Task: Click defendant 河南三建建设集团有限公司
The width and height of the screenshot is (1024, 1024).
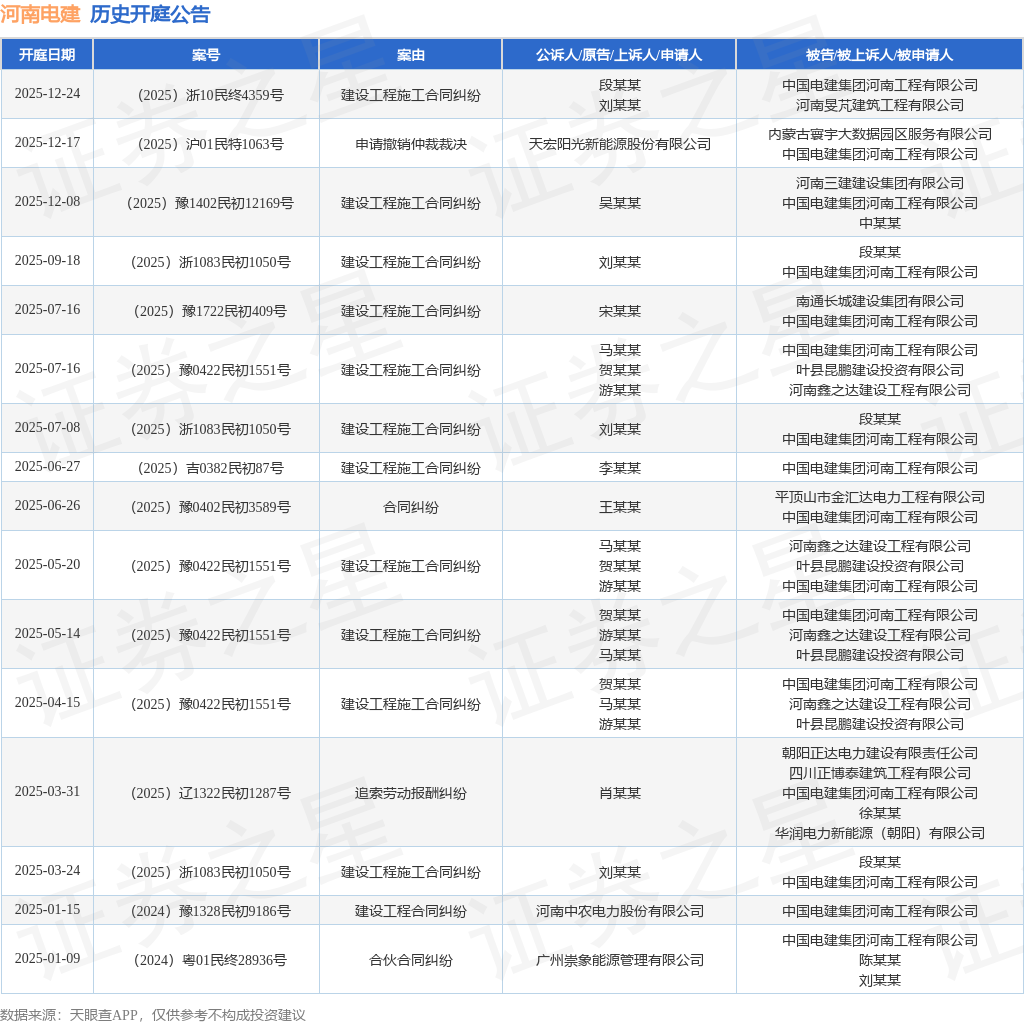Action: tap(880, 184)
